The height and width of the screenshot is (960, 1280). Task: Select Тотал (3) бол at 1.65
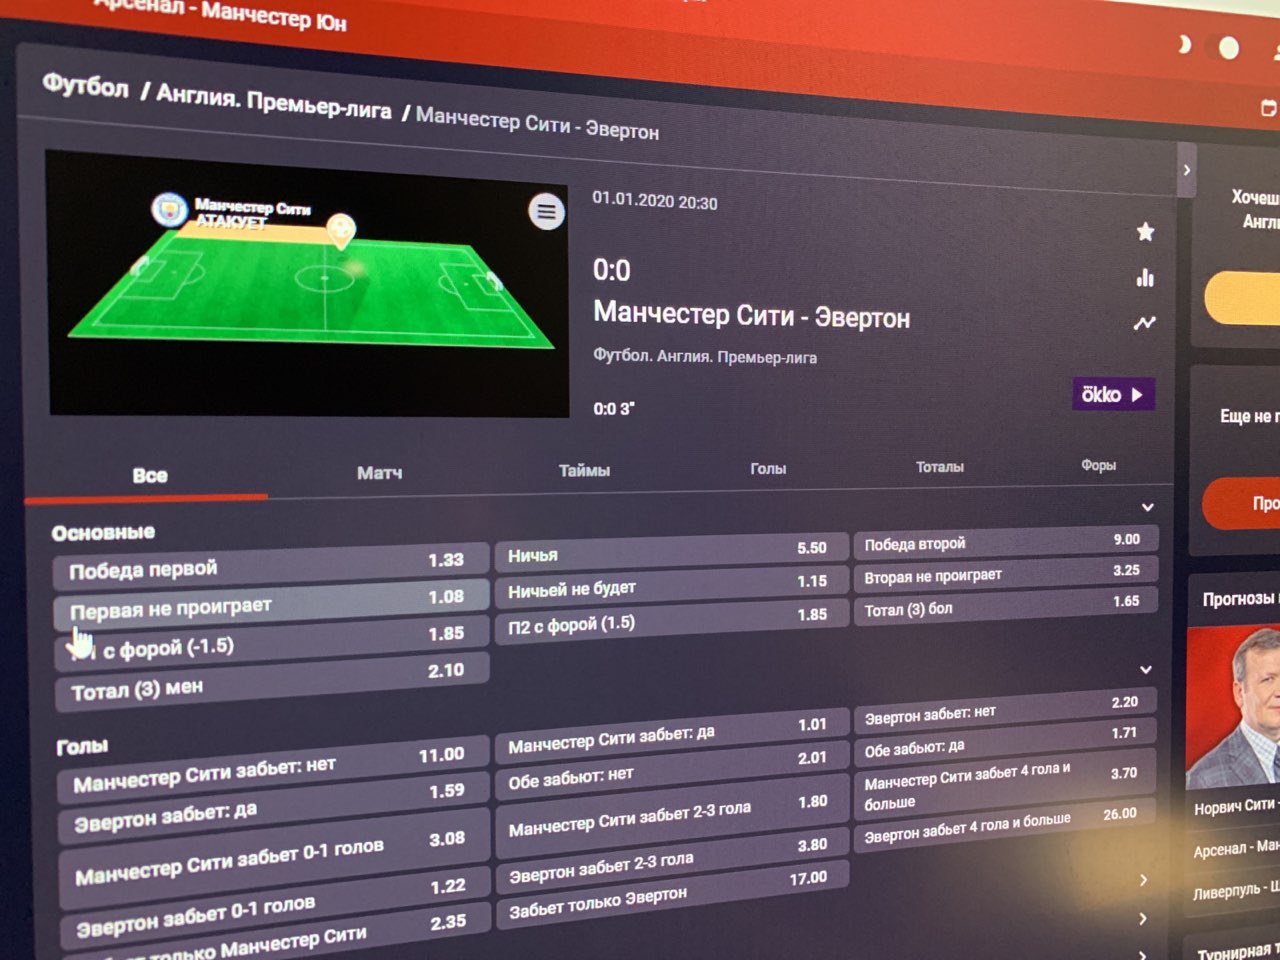1005,605
